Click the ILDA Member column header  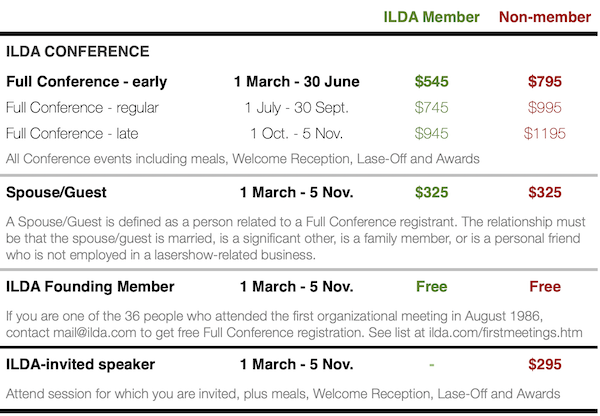pyautogui.click(x=432, y=17)
